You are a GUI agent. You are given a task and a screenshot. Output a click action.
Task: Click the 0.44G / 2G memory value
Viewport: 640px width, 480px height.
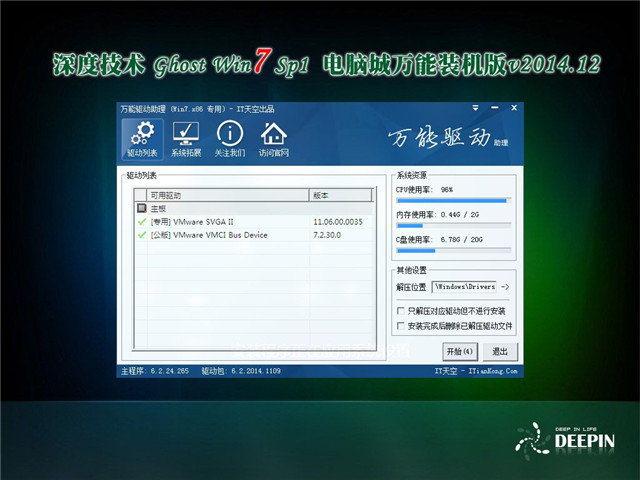[x=460, y=214]
